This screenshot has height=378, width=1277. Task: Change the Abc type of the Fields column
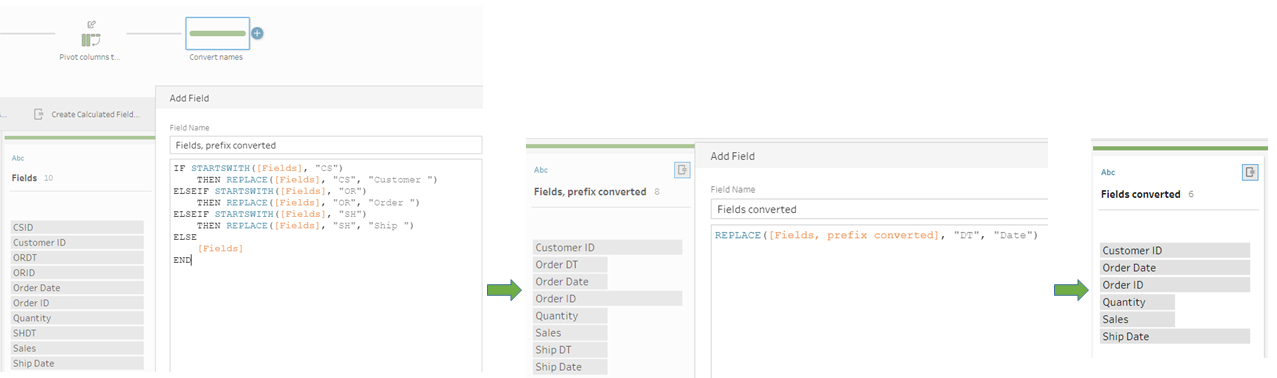coord(18,158)
